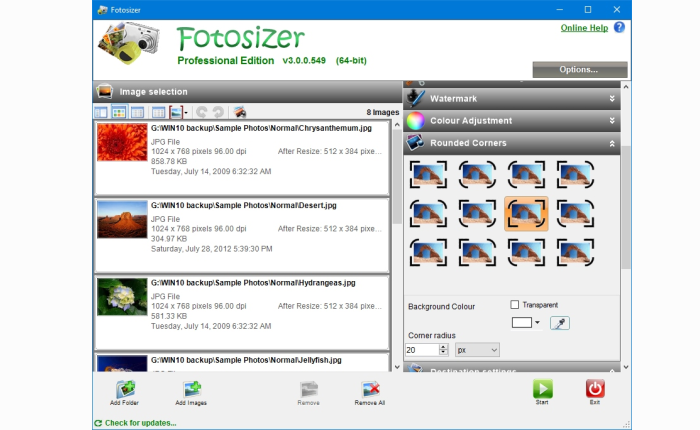This screenshot has width=700, height=430.
Task: Click the '858.78 KB' size text
Action: pyautogui.click(x=169, y=161)
